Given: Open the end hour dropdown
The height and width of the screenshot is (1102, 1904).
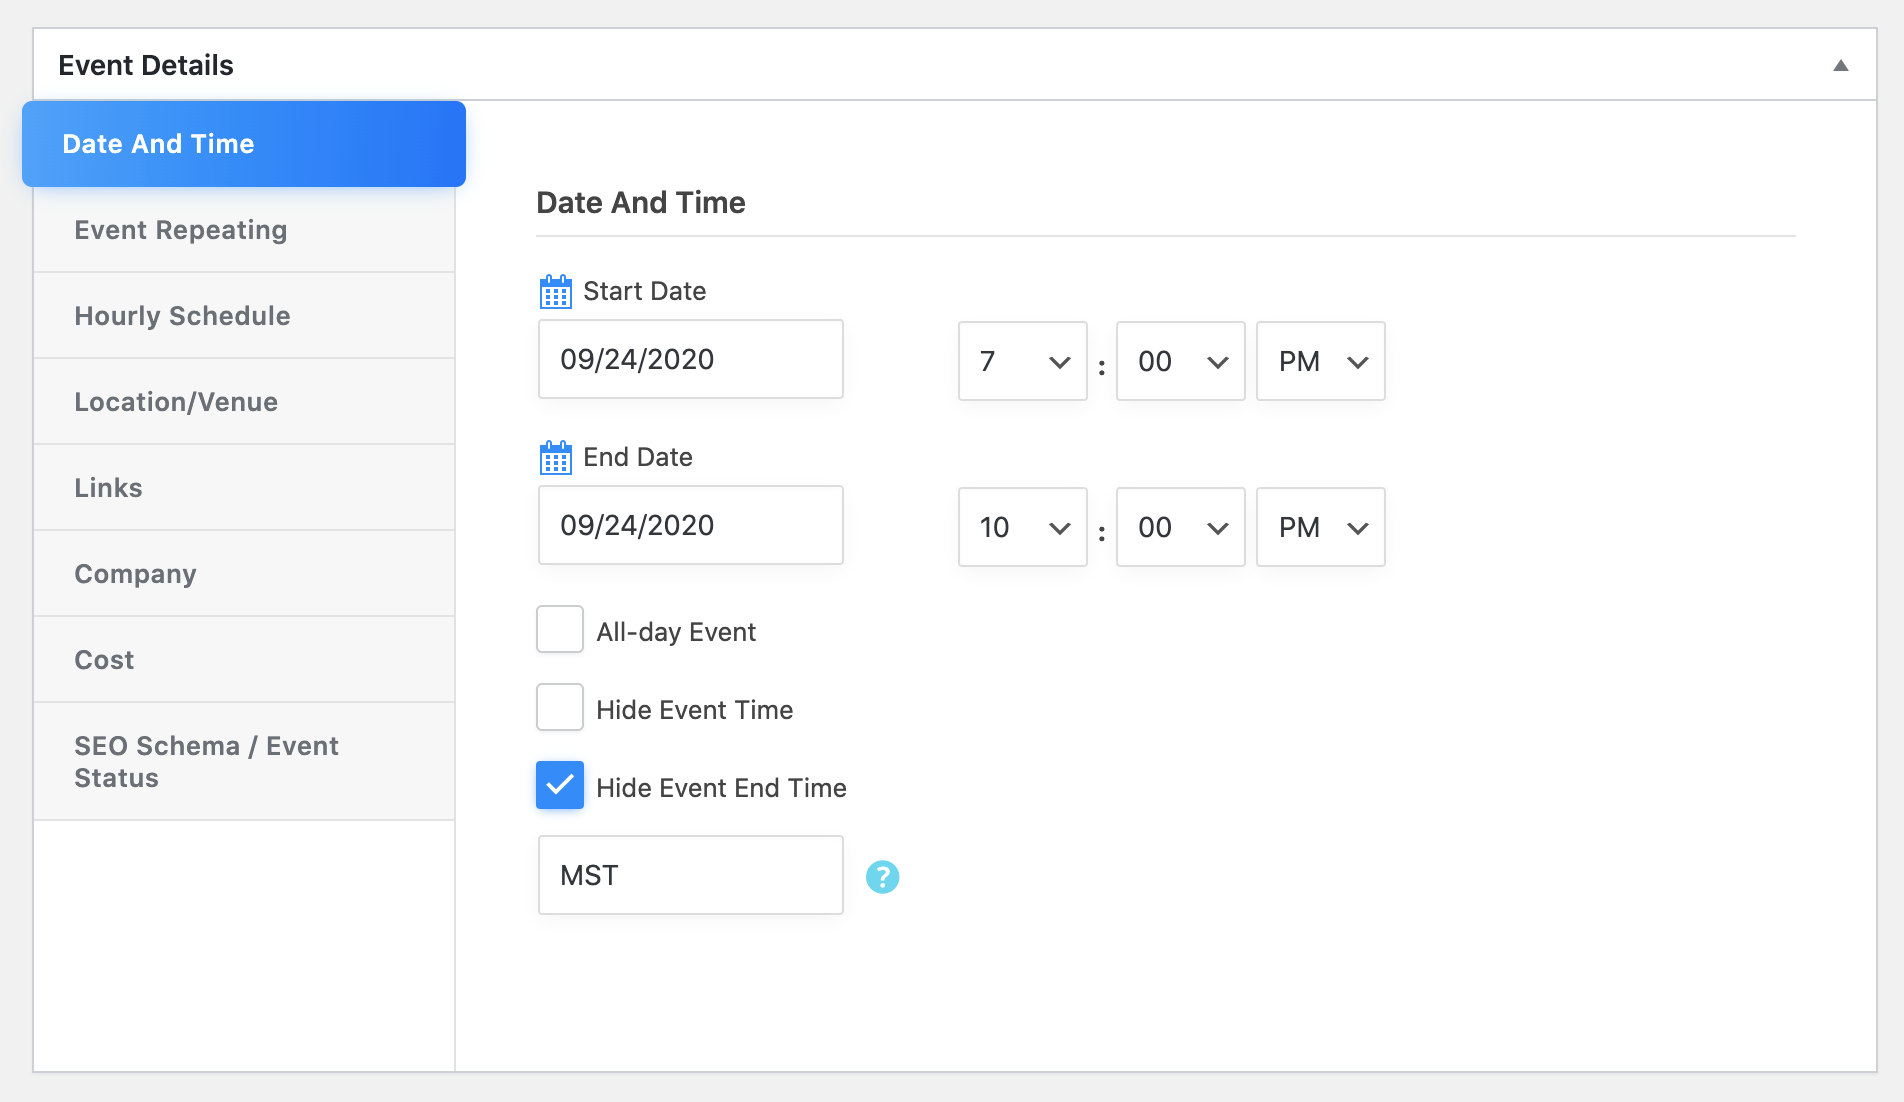Looking at the screenshot, I should (1022, 527).
